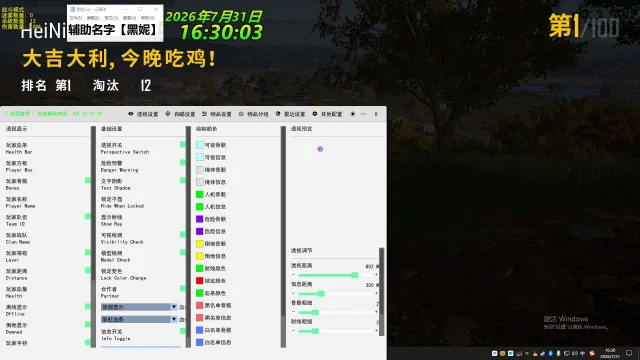Click the 透视调节 section scrollbar
This screenshot has width=640, height=360.
382,292
